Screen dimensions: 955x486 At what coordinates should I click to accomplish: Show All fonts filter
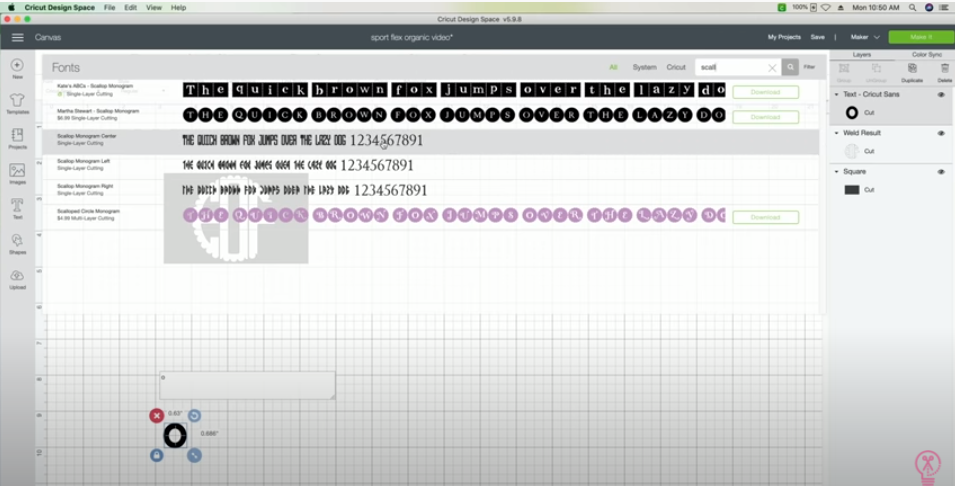tap(613, 68)
